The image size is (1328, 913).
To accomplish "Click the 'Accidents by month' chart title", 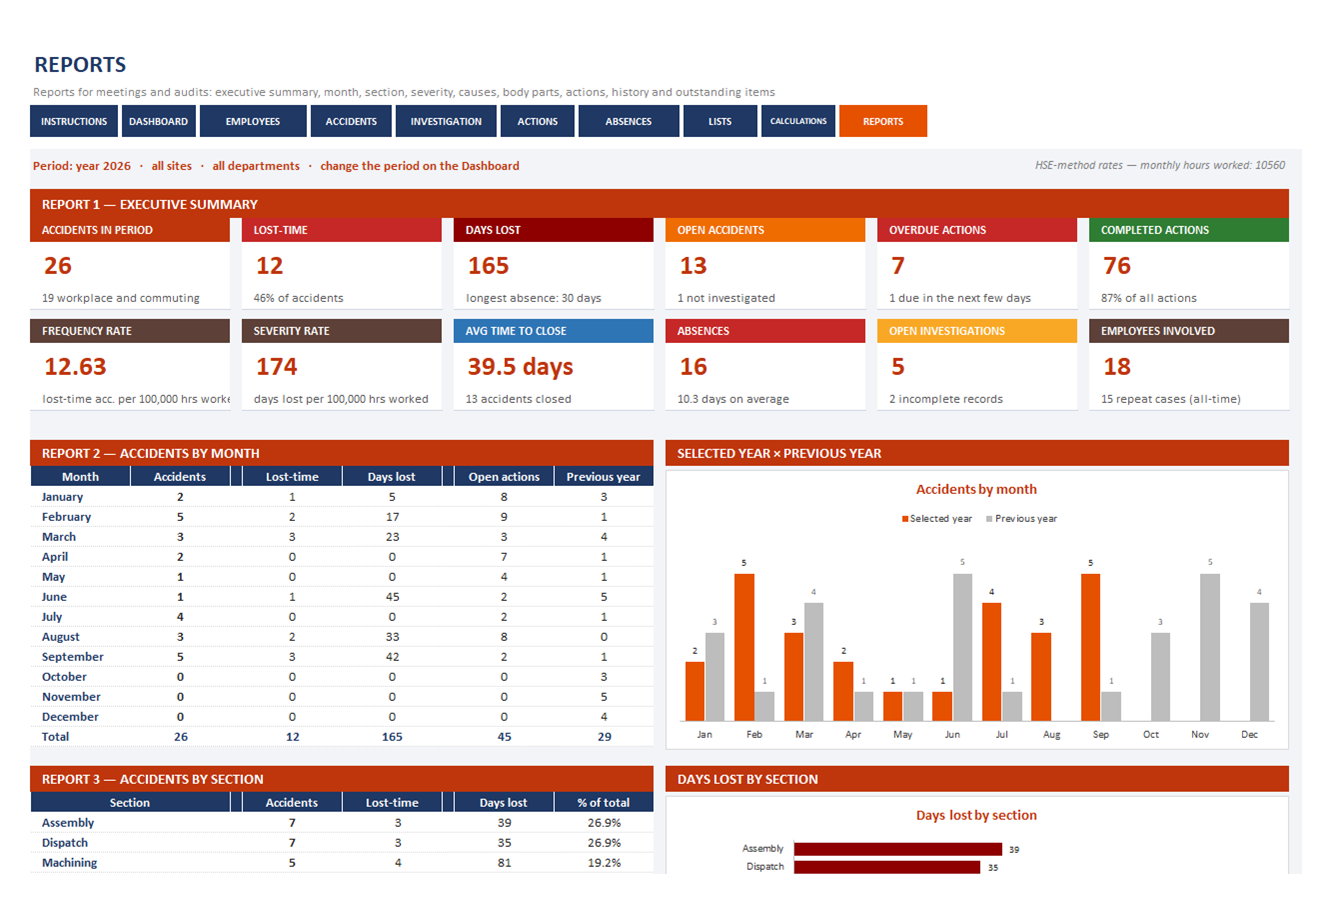I will click(x=976, y=490).
